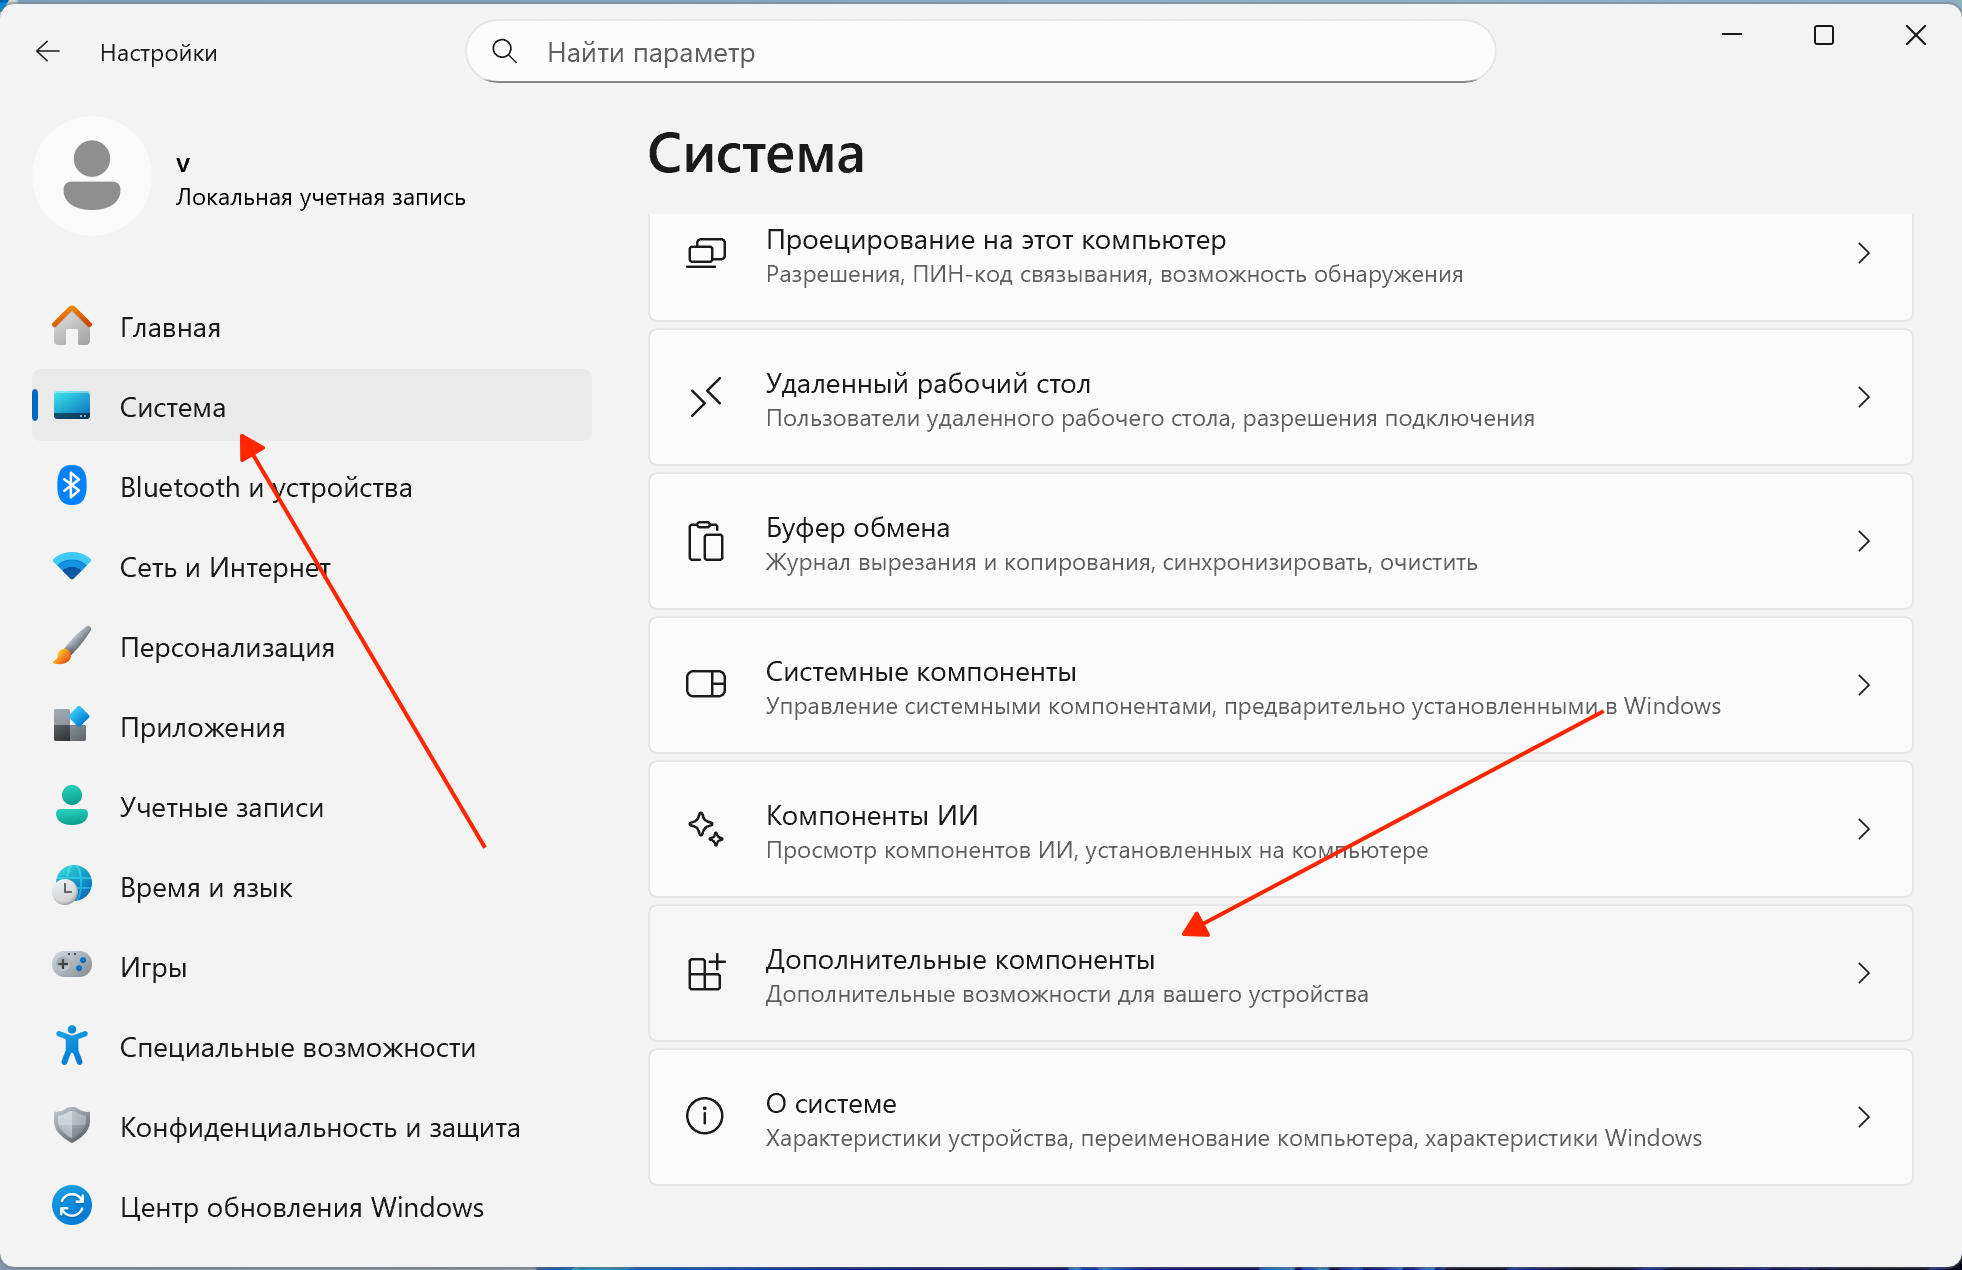The width and height of the screenshot is (1962, 1270).
Task: Open Специальные возможности settings
Action: [x=312, y=1046]
